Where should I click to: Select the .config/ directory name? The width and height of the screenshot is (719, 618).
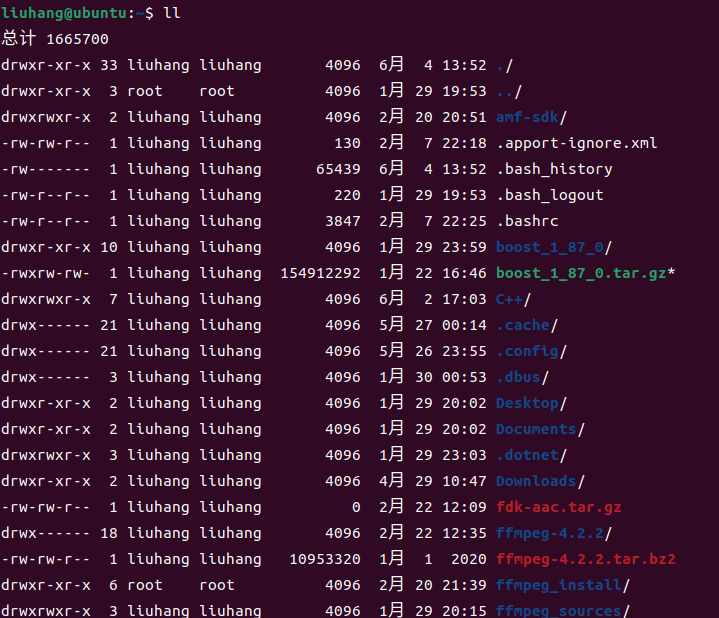click(531, 352)
